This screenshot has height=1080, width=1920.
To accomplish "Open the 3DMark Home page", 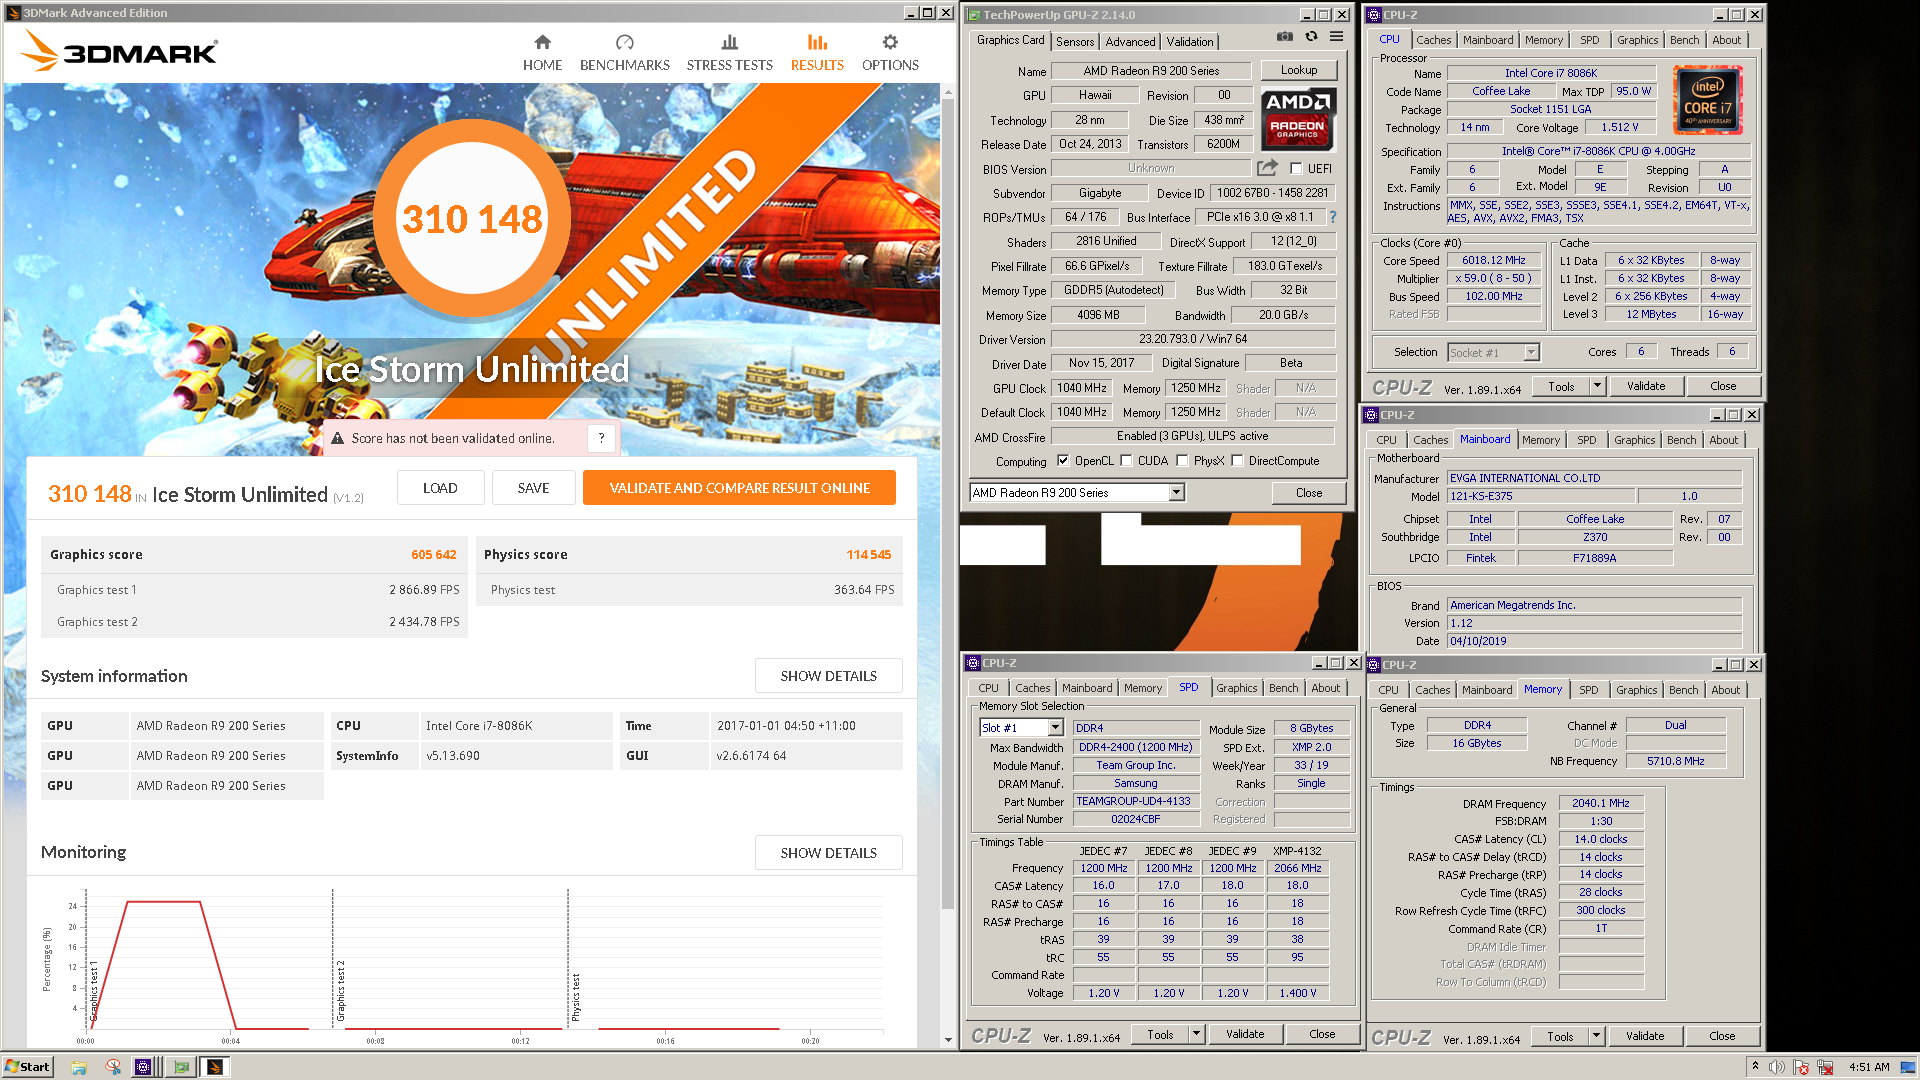I will pos(542,54).
